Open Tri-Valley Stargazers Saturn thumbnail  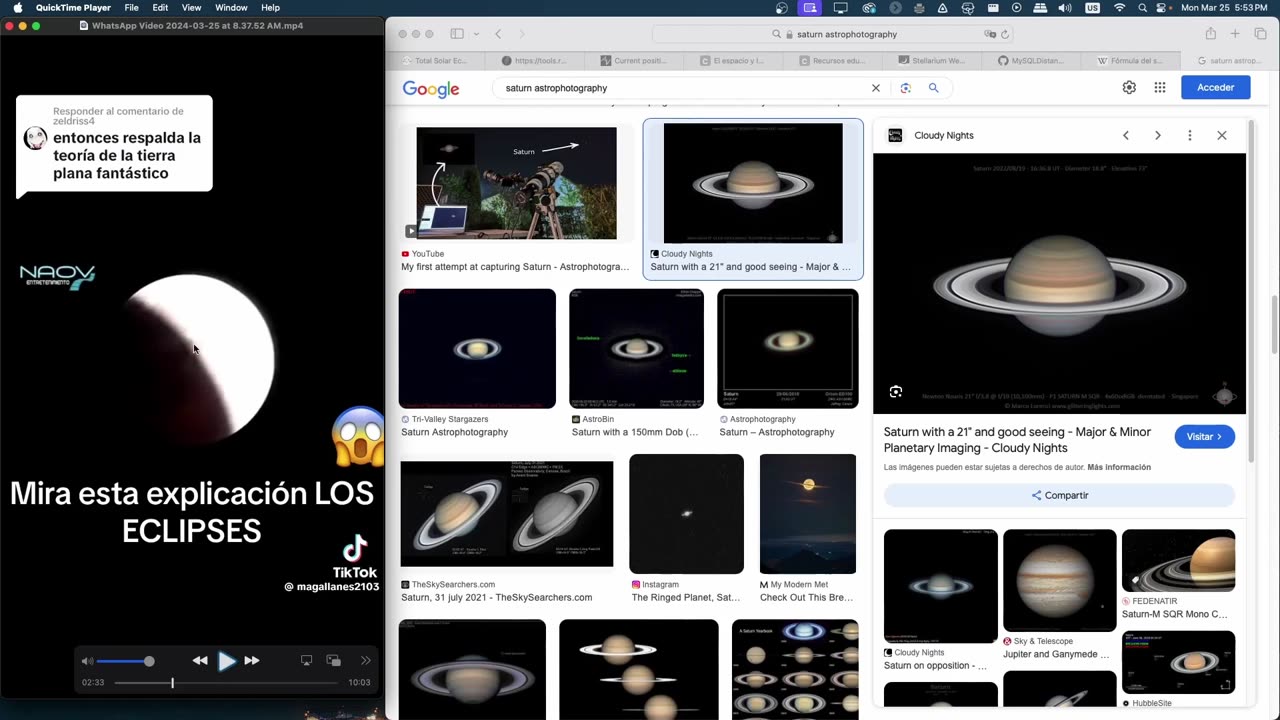(477, 349)
